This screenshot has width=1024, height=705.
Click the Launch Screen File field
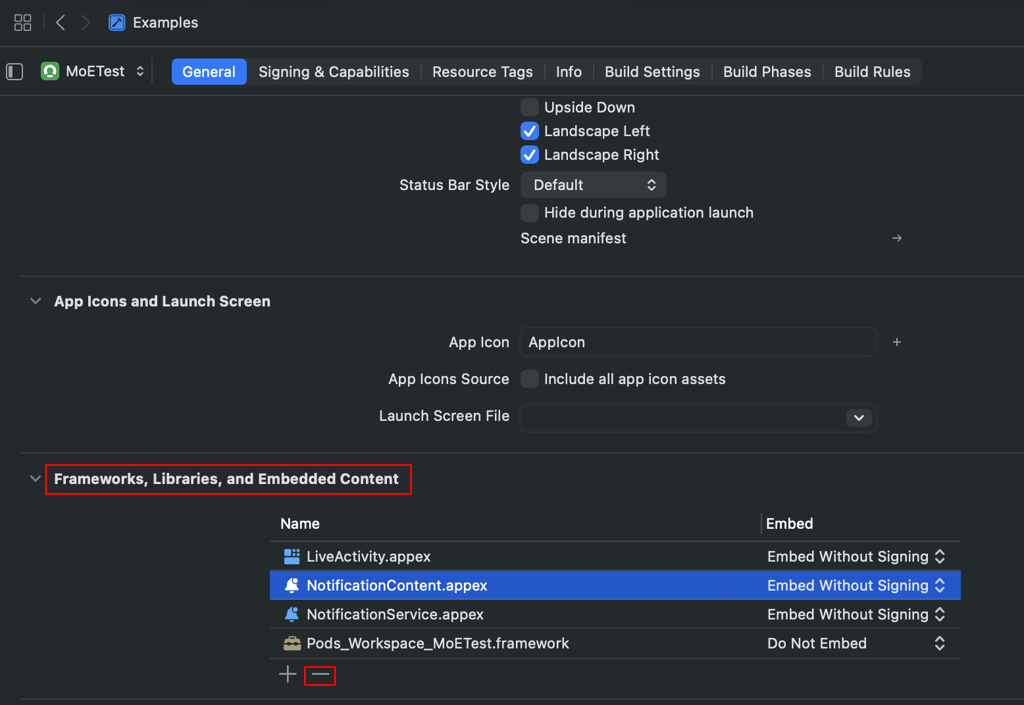[698, 418]
